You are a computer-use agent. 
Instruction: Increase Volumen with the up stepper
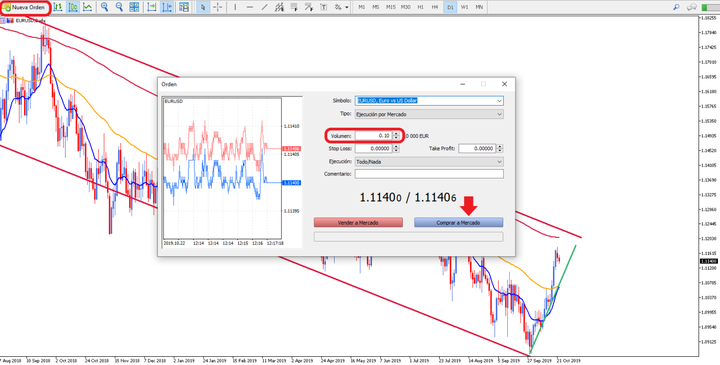point(397,134)
